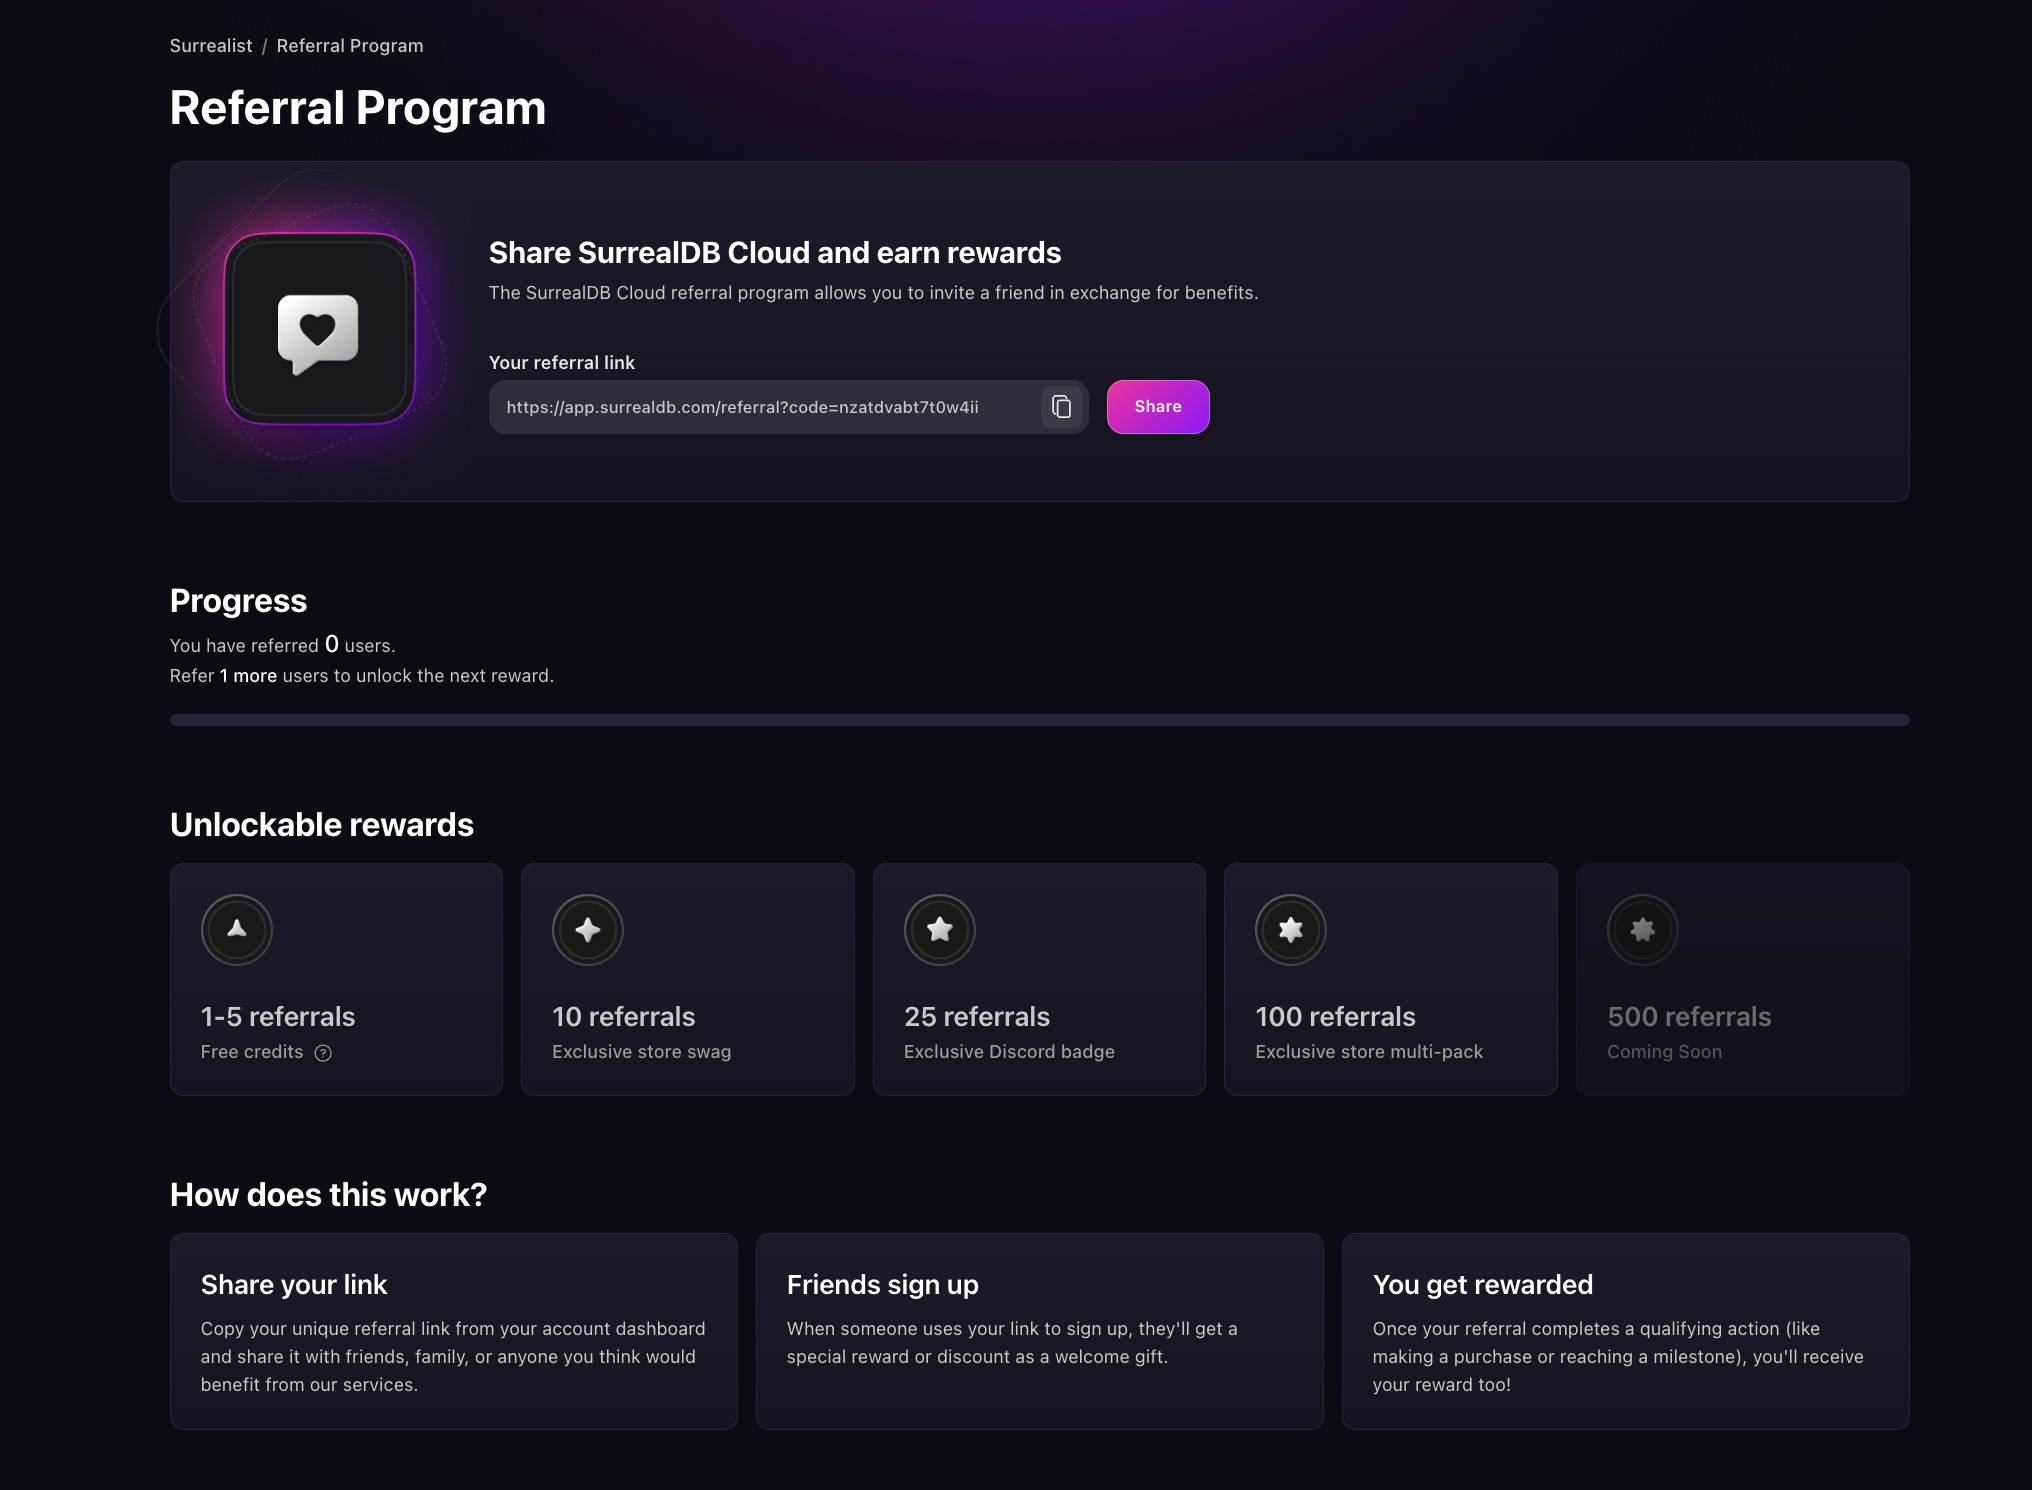Select the star icon for 25 referrals

[x=939, y=929]
